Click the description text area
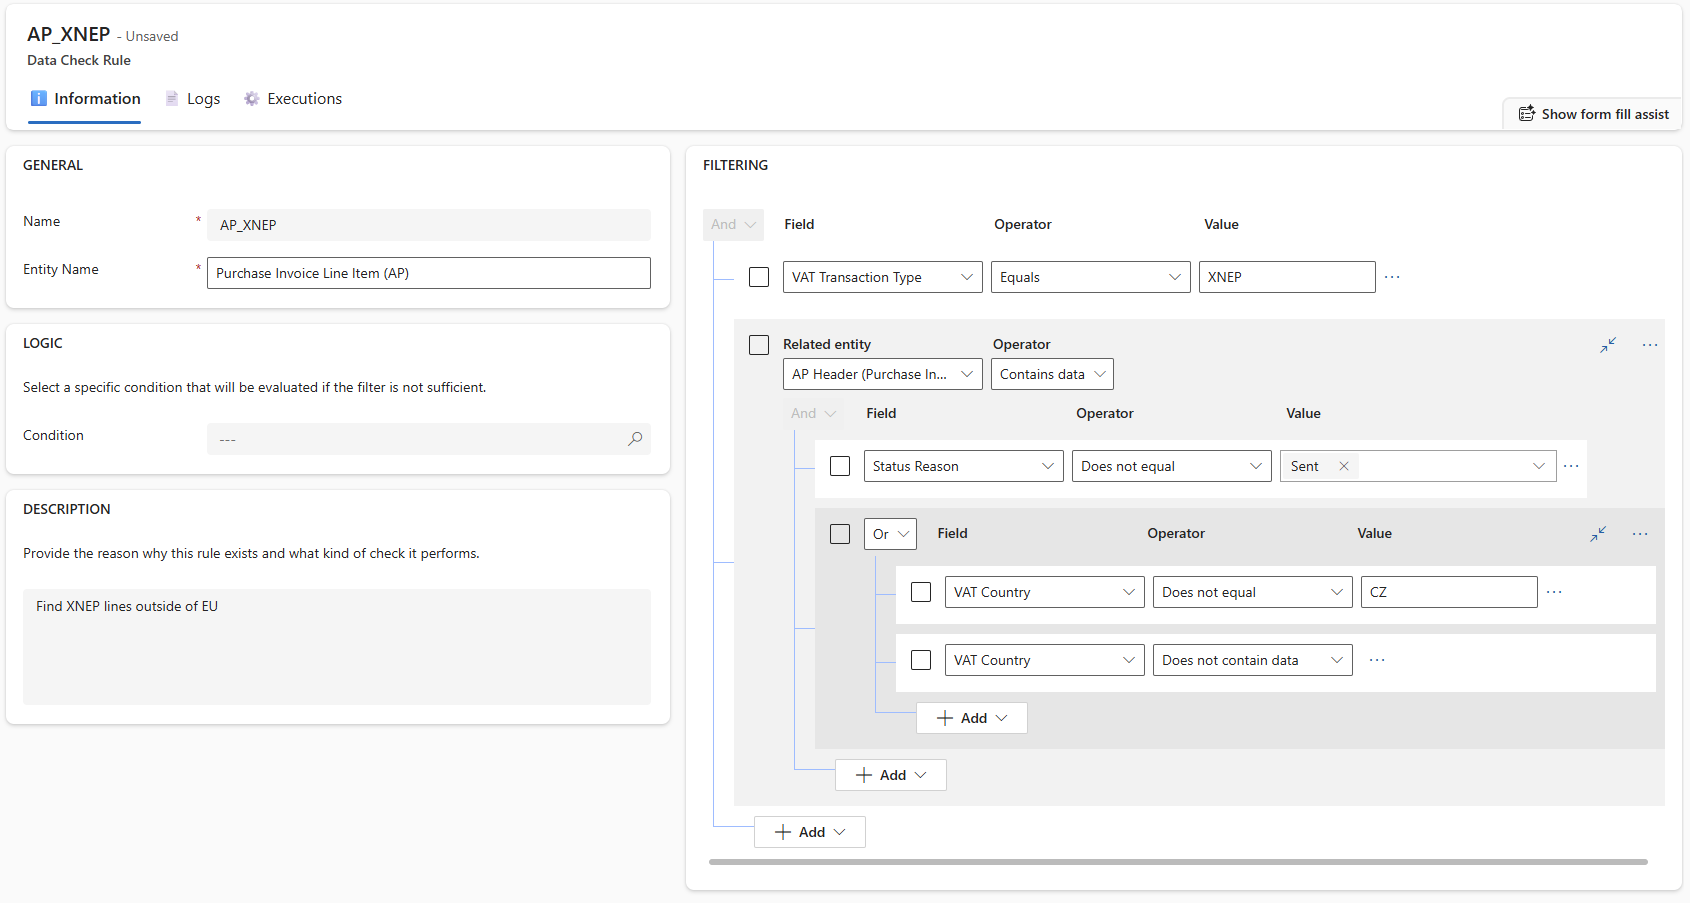The width and height of the screenshot is (1690, 903). [337, 647]
